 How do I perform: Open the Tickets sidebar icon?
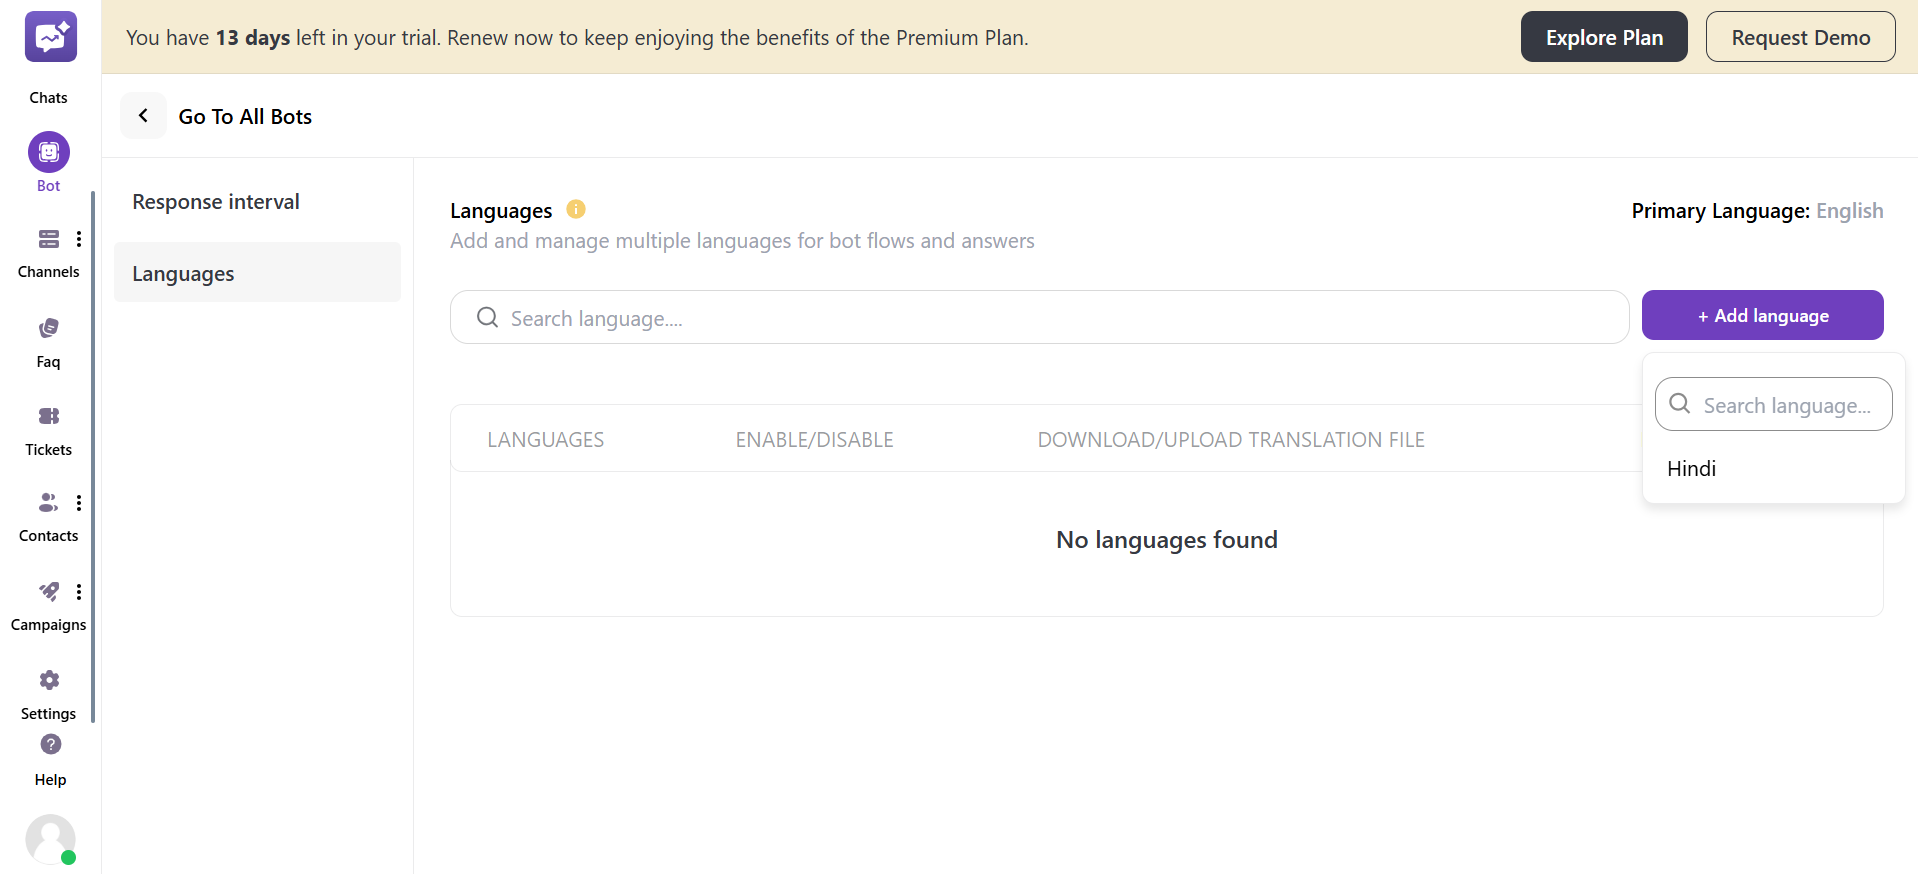(x=49, y=416)
